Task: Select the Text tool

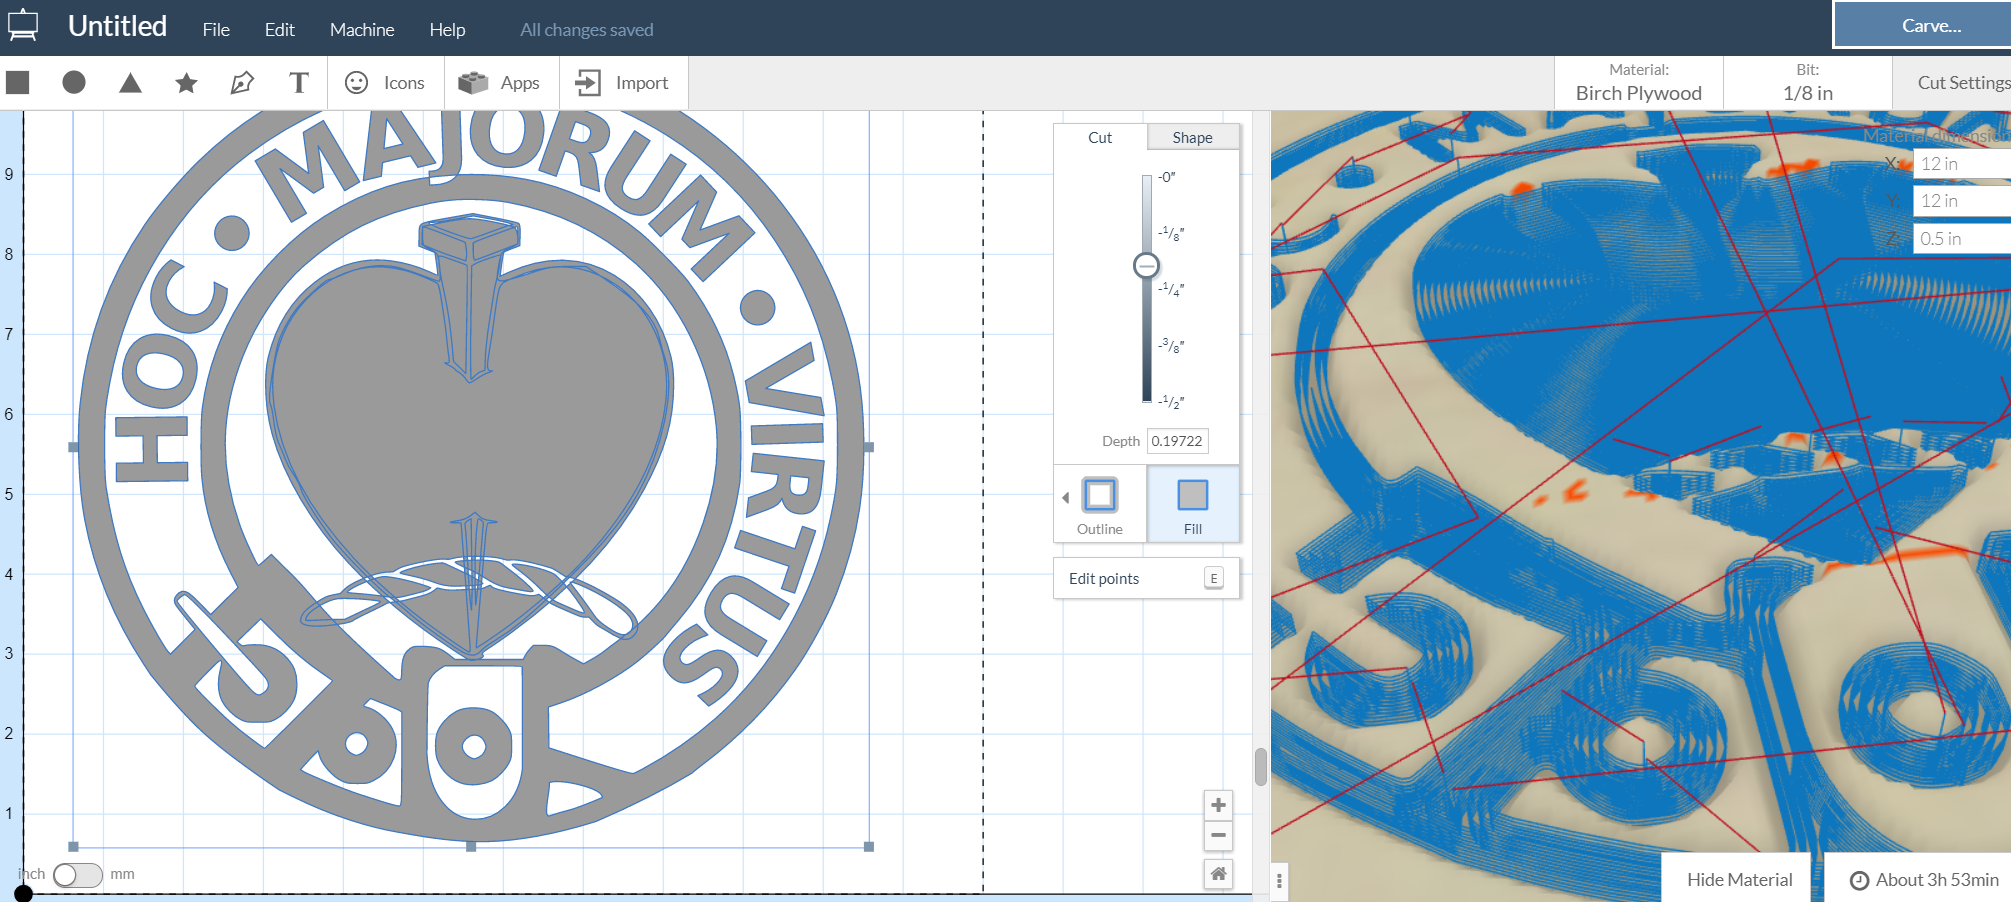Action: (x=298, y=83)
